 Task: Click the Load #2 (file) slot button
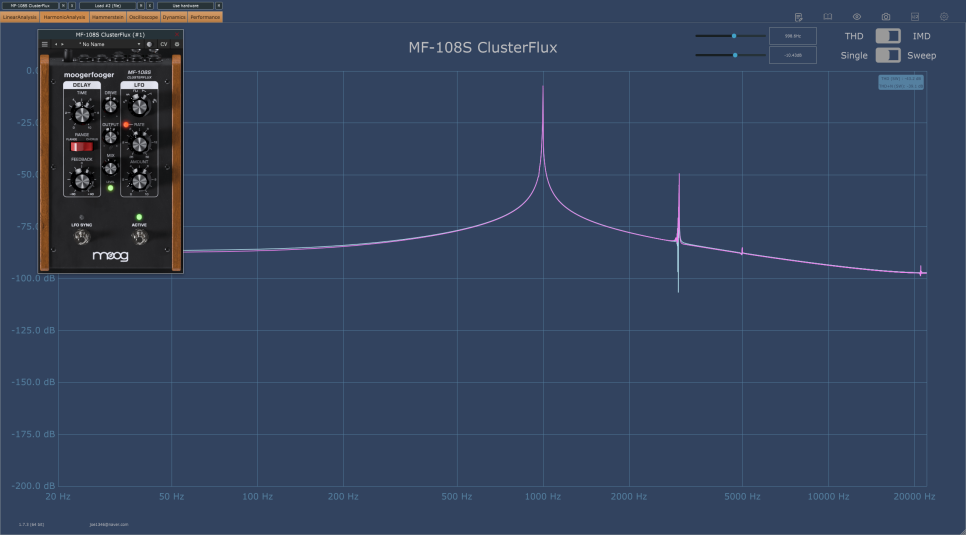pyautogui.click(x=108, y=6)
